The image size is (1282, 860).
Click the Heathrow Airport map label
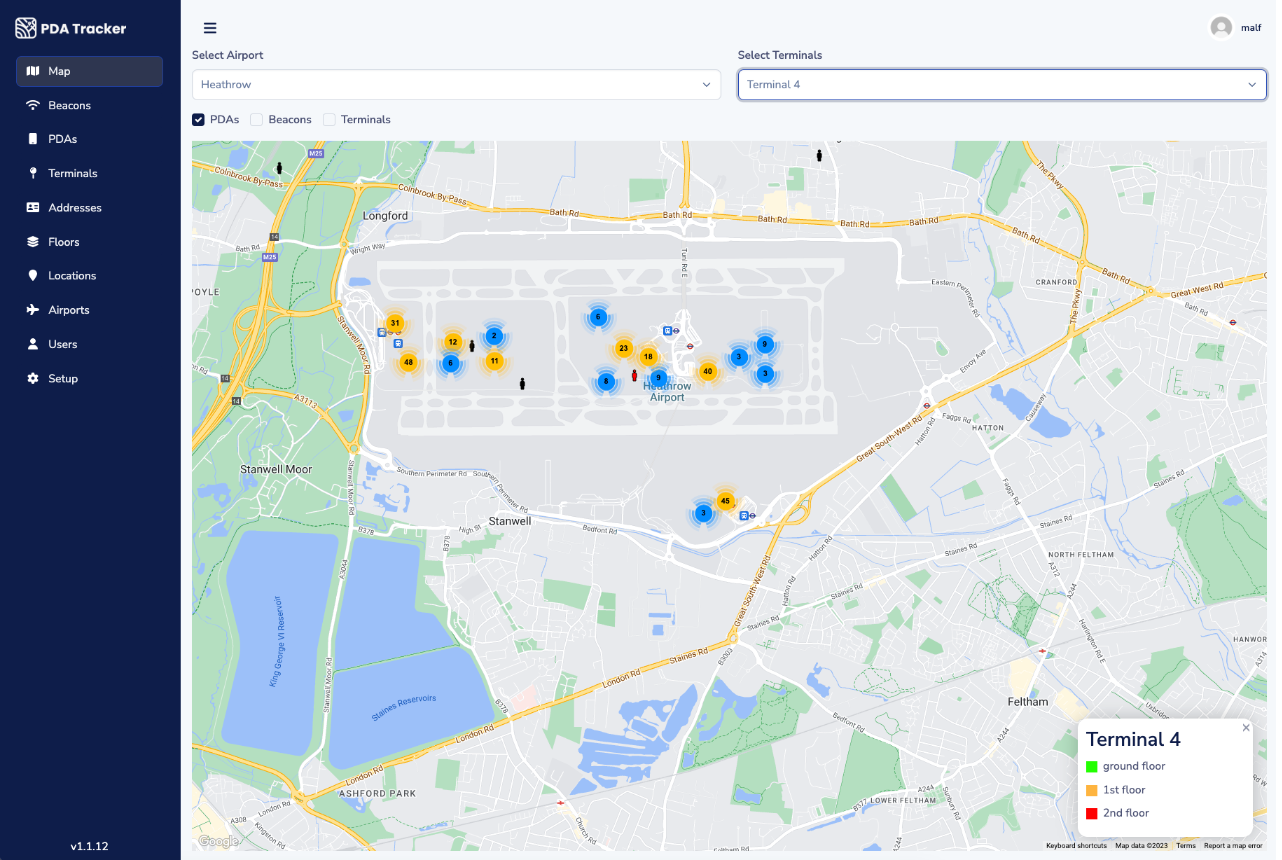click(667, 392)
